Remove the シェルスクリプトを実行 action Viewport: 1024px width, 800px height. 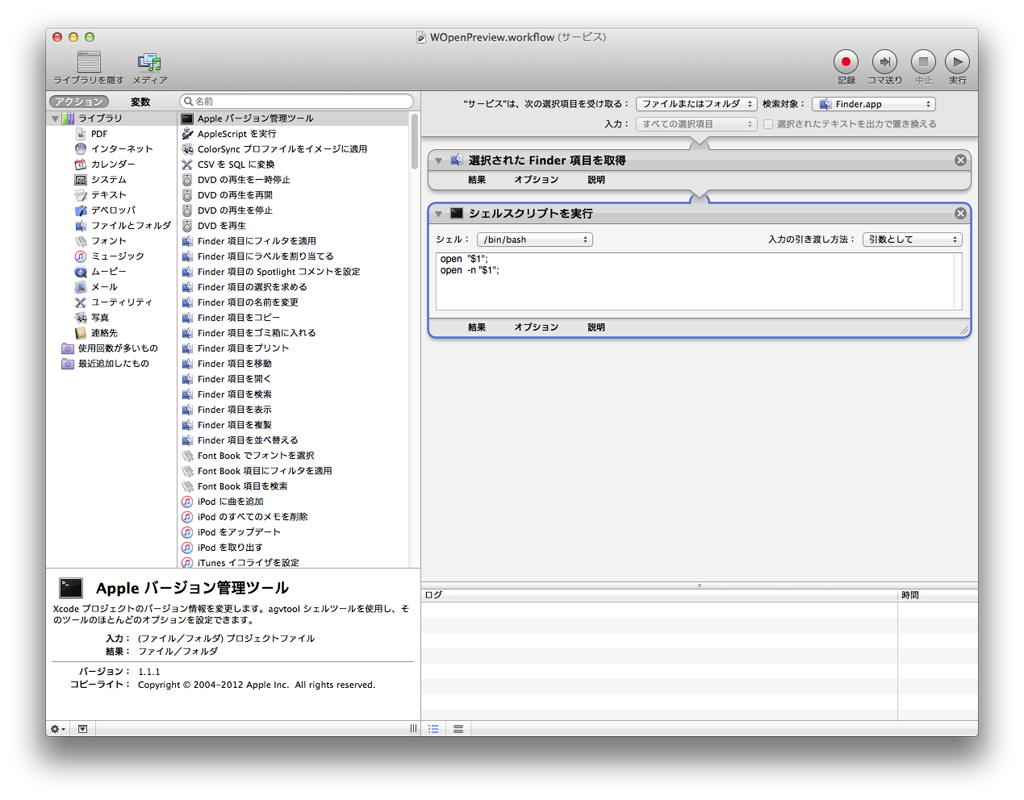(x=961, y=214)
